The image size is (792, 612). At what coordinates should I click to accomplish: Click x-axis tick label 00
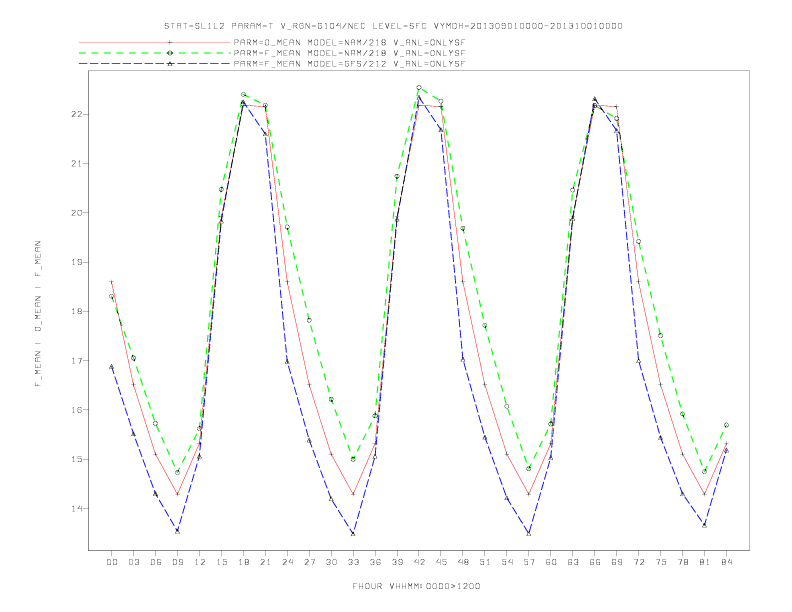point(112,562)
